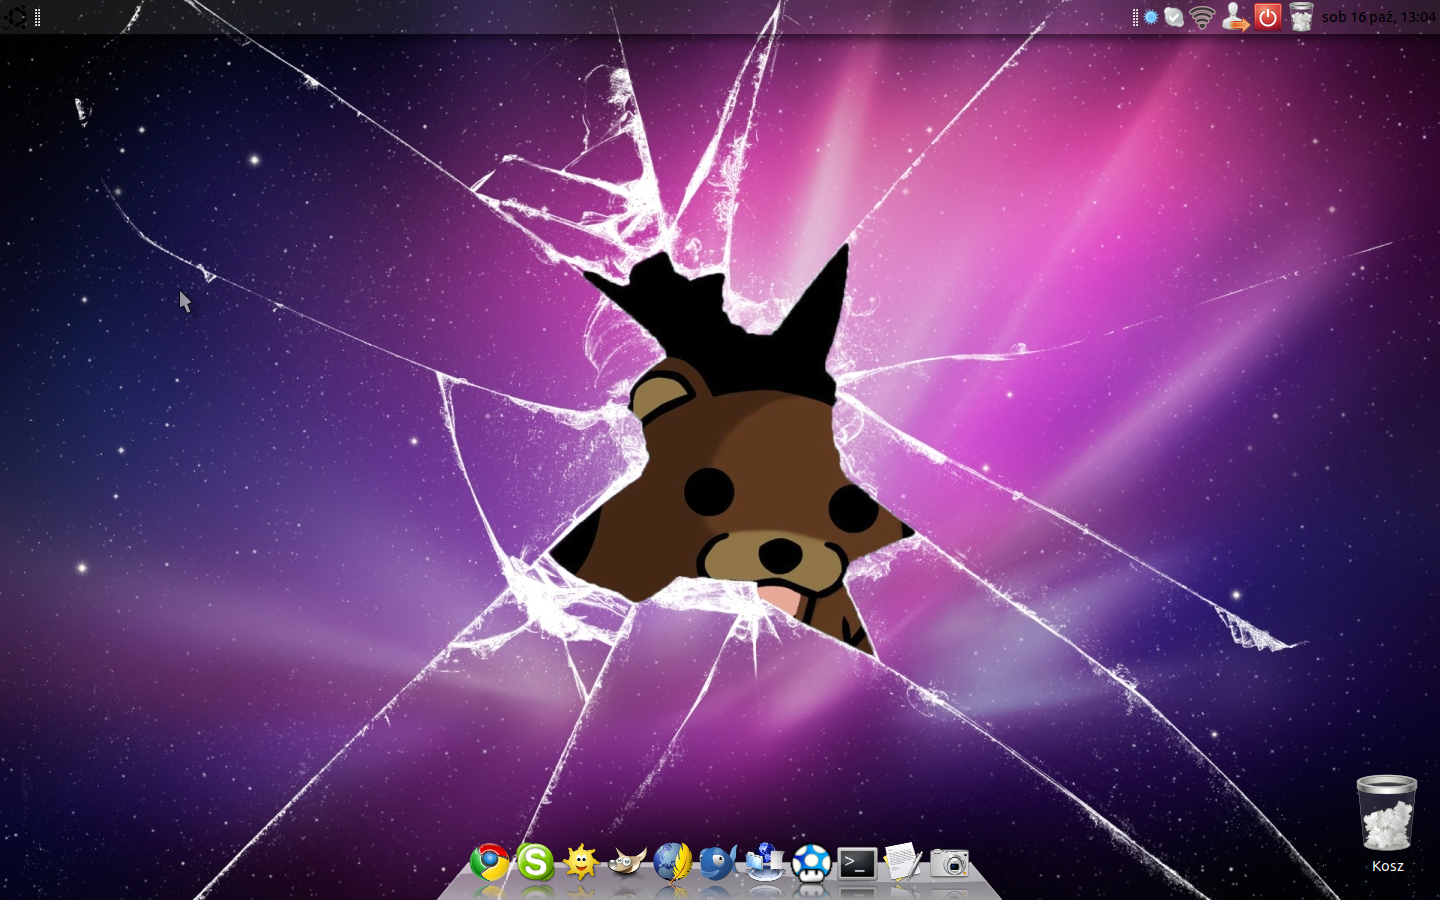
Task: Open the calendar from clock 'sob 16 paź, 13:04'
Action: tap(1379, 17)
